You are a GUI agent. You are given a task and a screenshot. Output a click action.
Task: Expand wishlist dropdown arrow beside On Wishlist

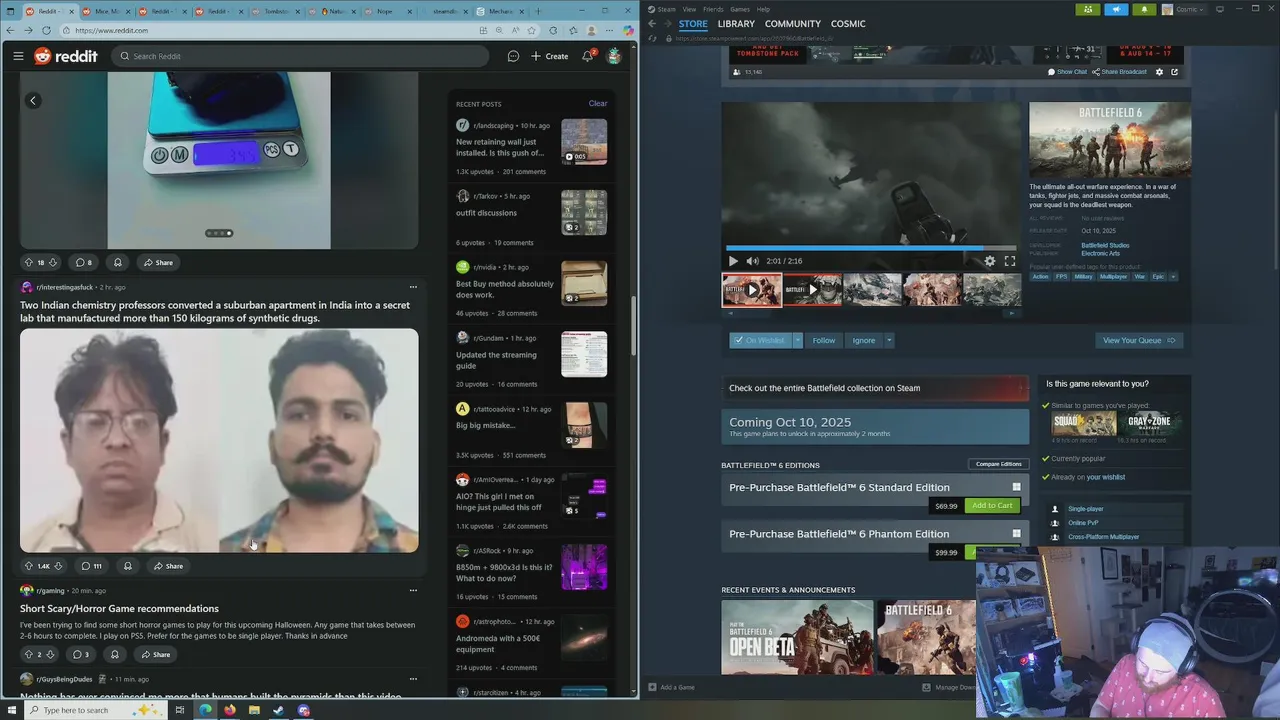(798, 340)
